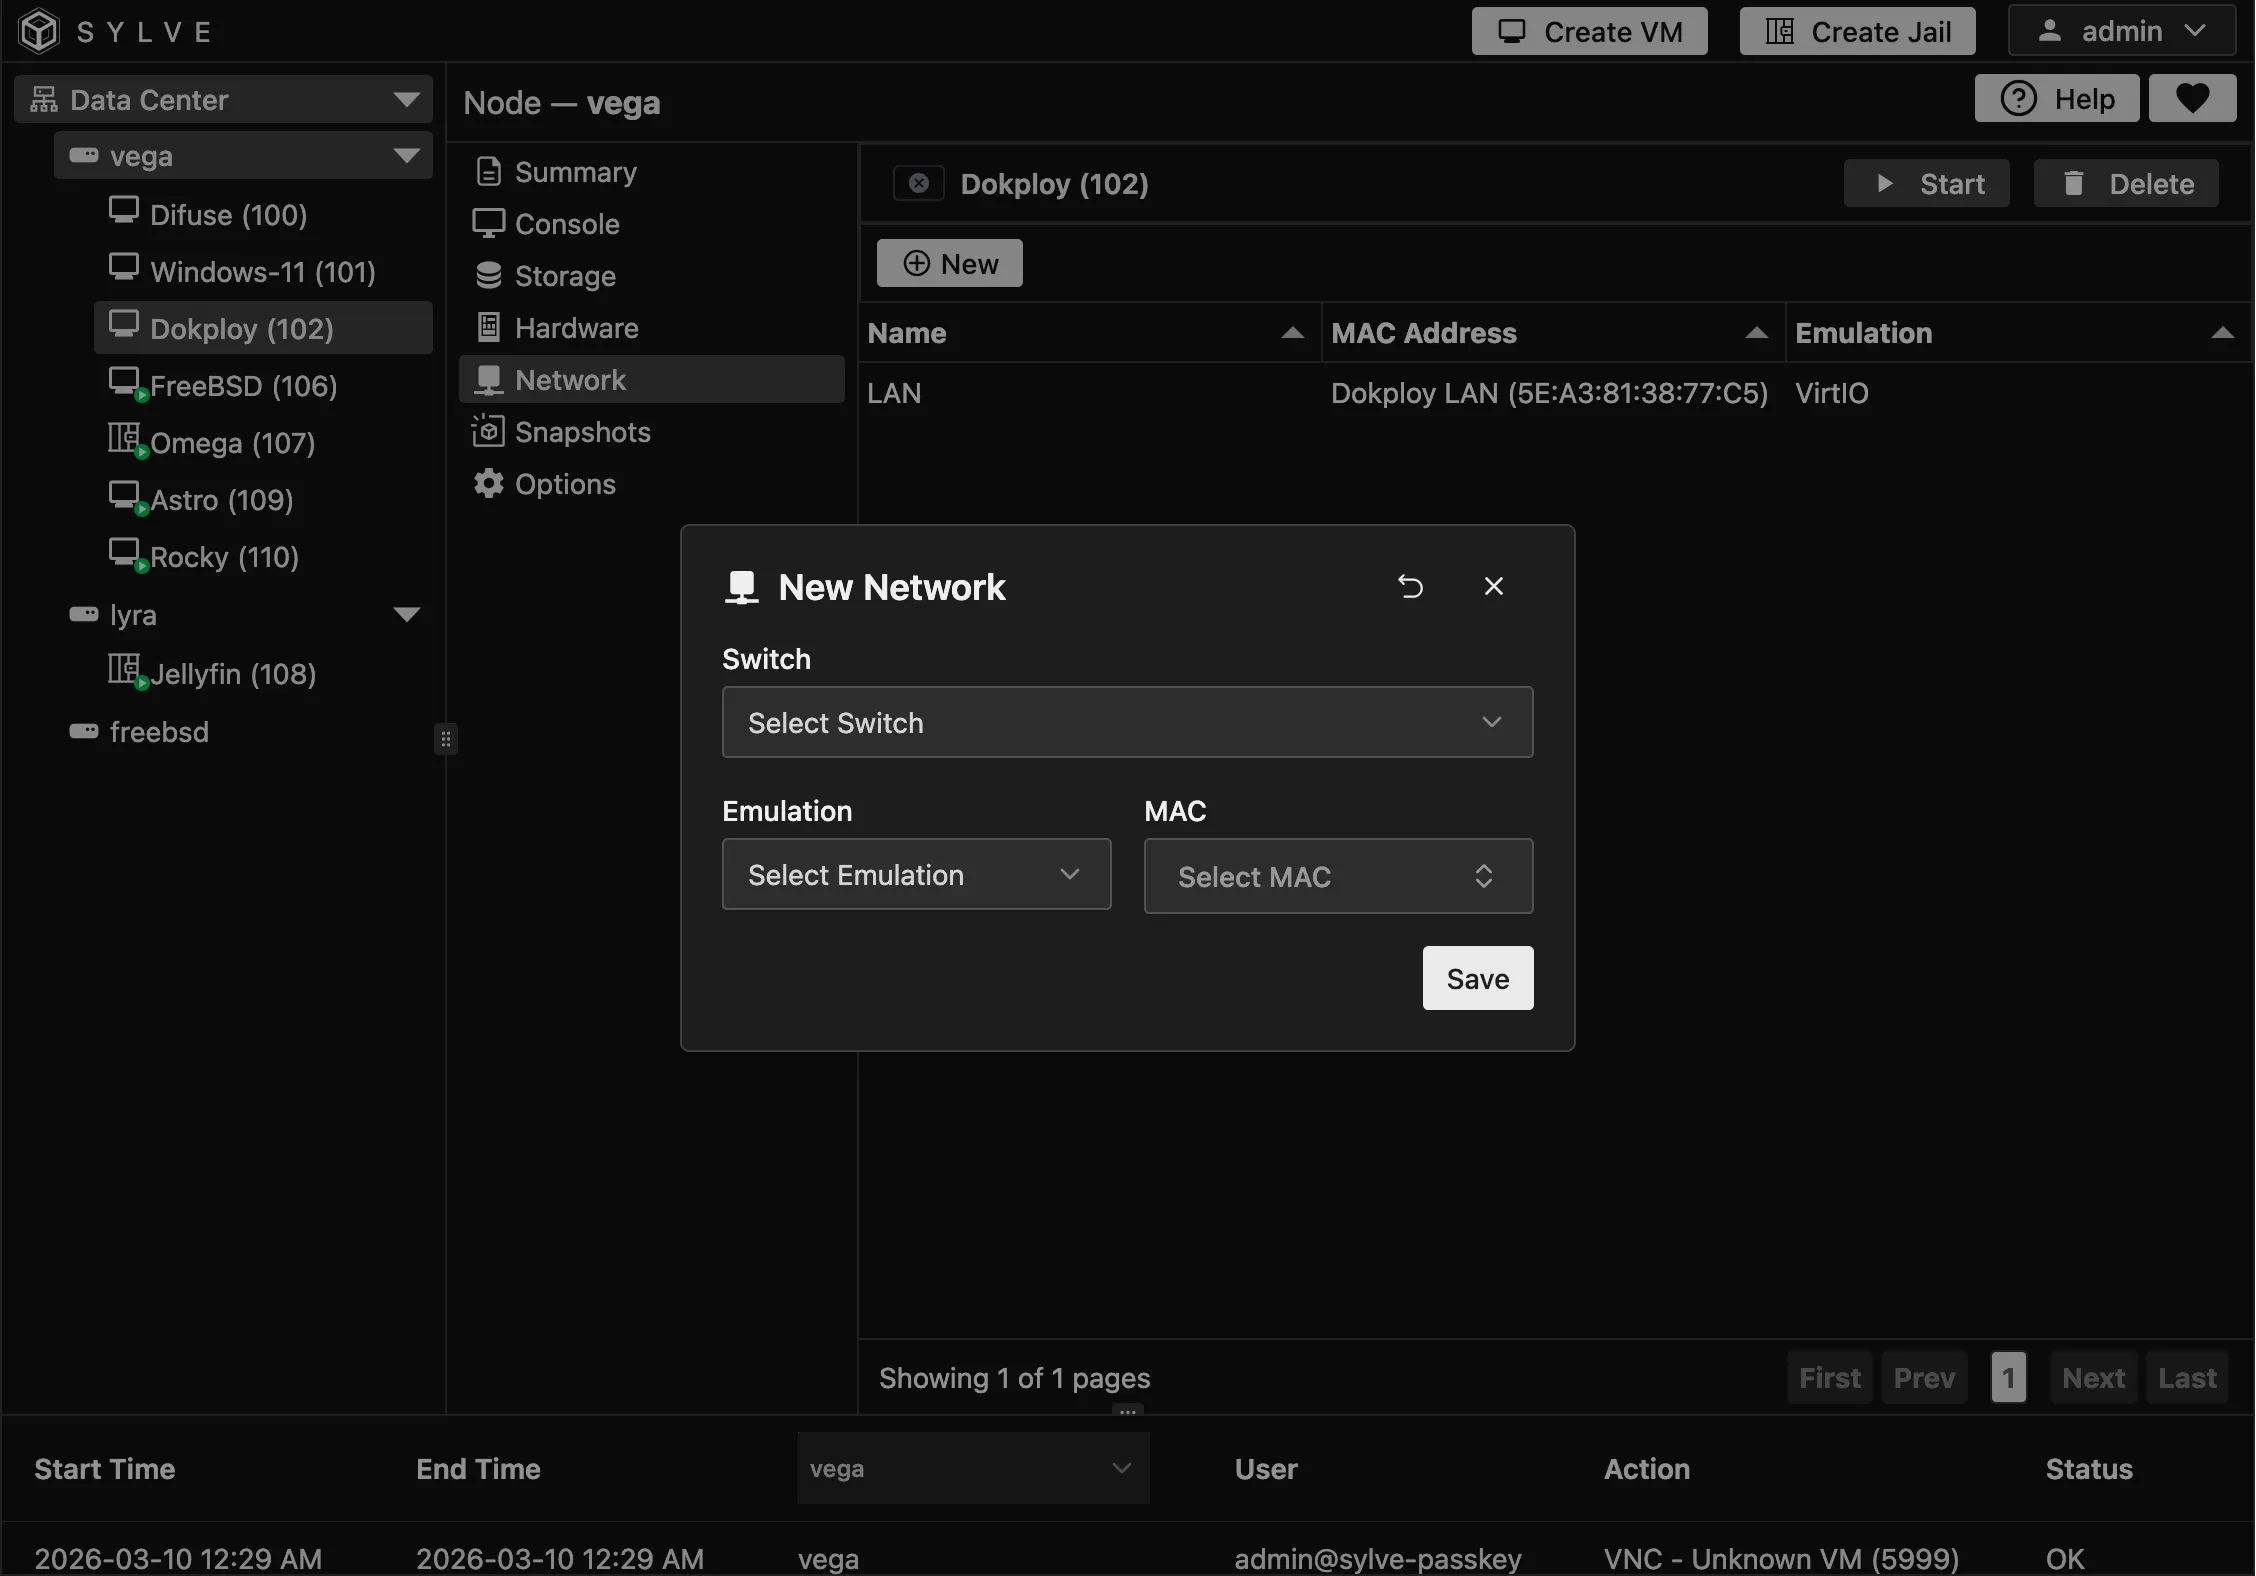Image resolution: width=2256 pixels, height=1576 pixels.
Task: Collapse the lyra node in the tree
Action: coord(406,614)
